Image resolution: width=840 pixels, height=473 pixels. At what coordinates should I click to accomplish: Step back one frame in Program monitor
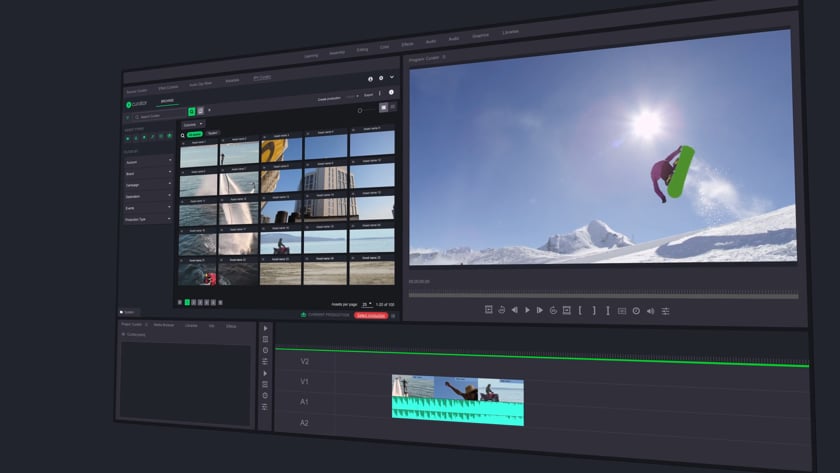click(x=514, y=310)
